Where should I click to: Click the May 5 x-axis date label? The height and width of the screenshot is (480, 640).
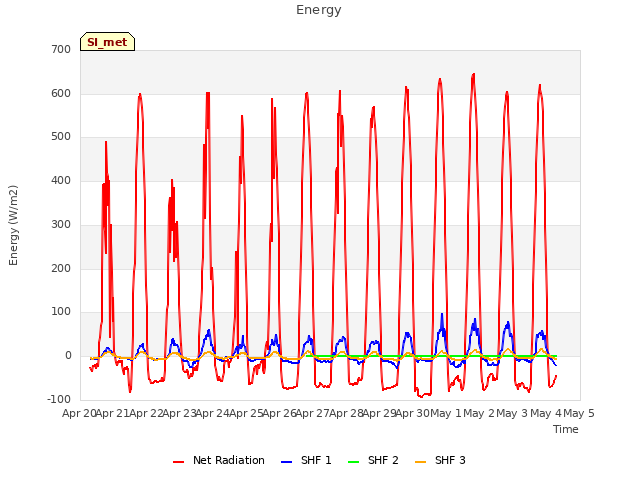click(x=579, y=413)
